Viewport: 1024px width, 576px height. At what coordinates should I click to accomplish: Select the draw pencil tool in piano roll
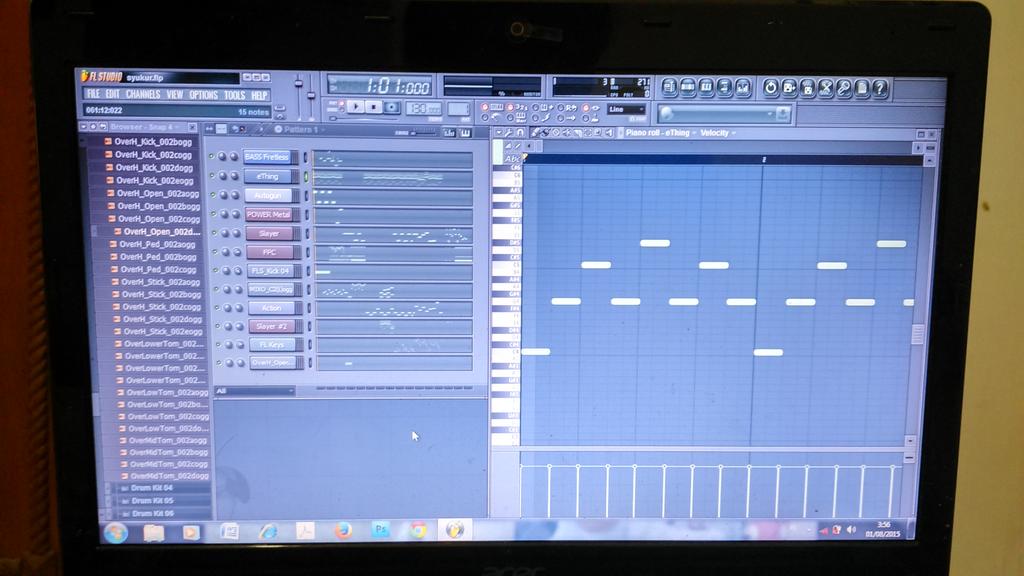[x=536, y=133]
